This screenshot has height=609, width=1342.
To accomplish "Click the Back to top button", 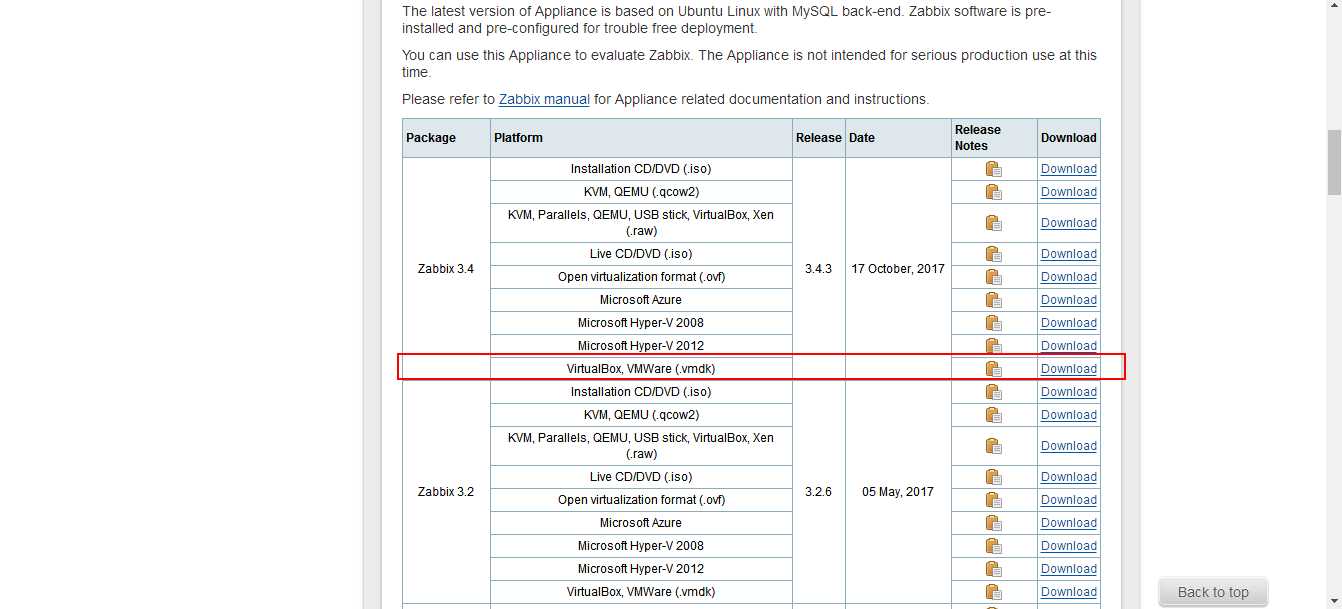I will point(1213,592).
